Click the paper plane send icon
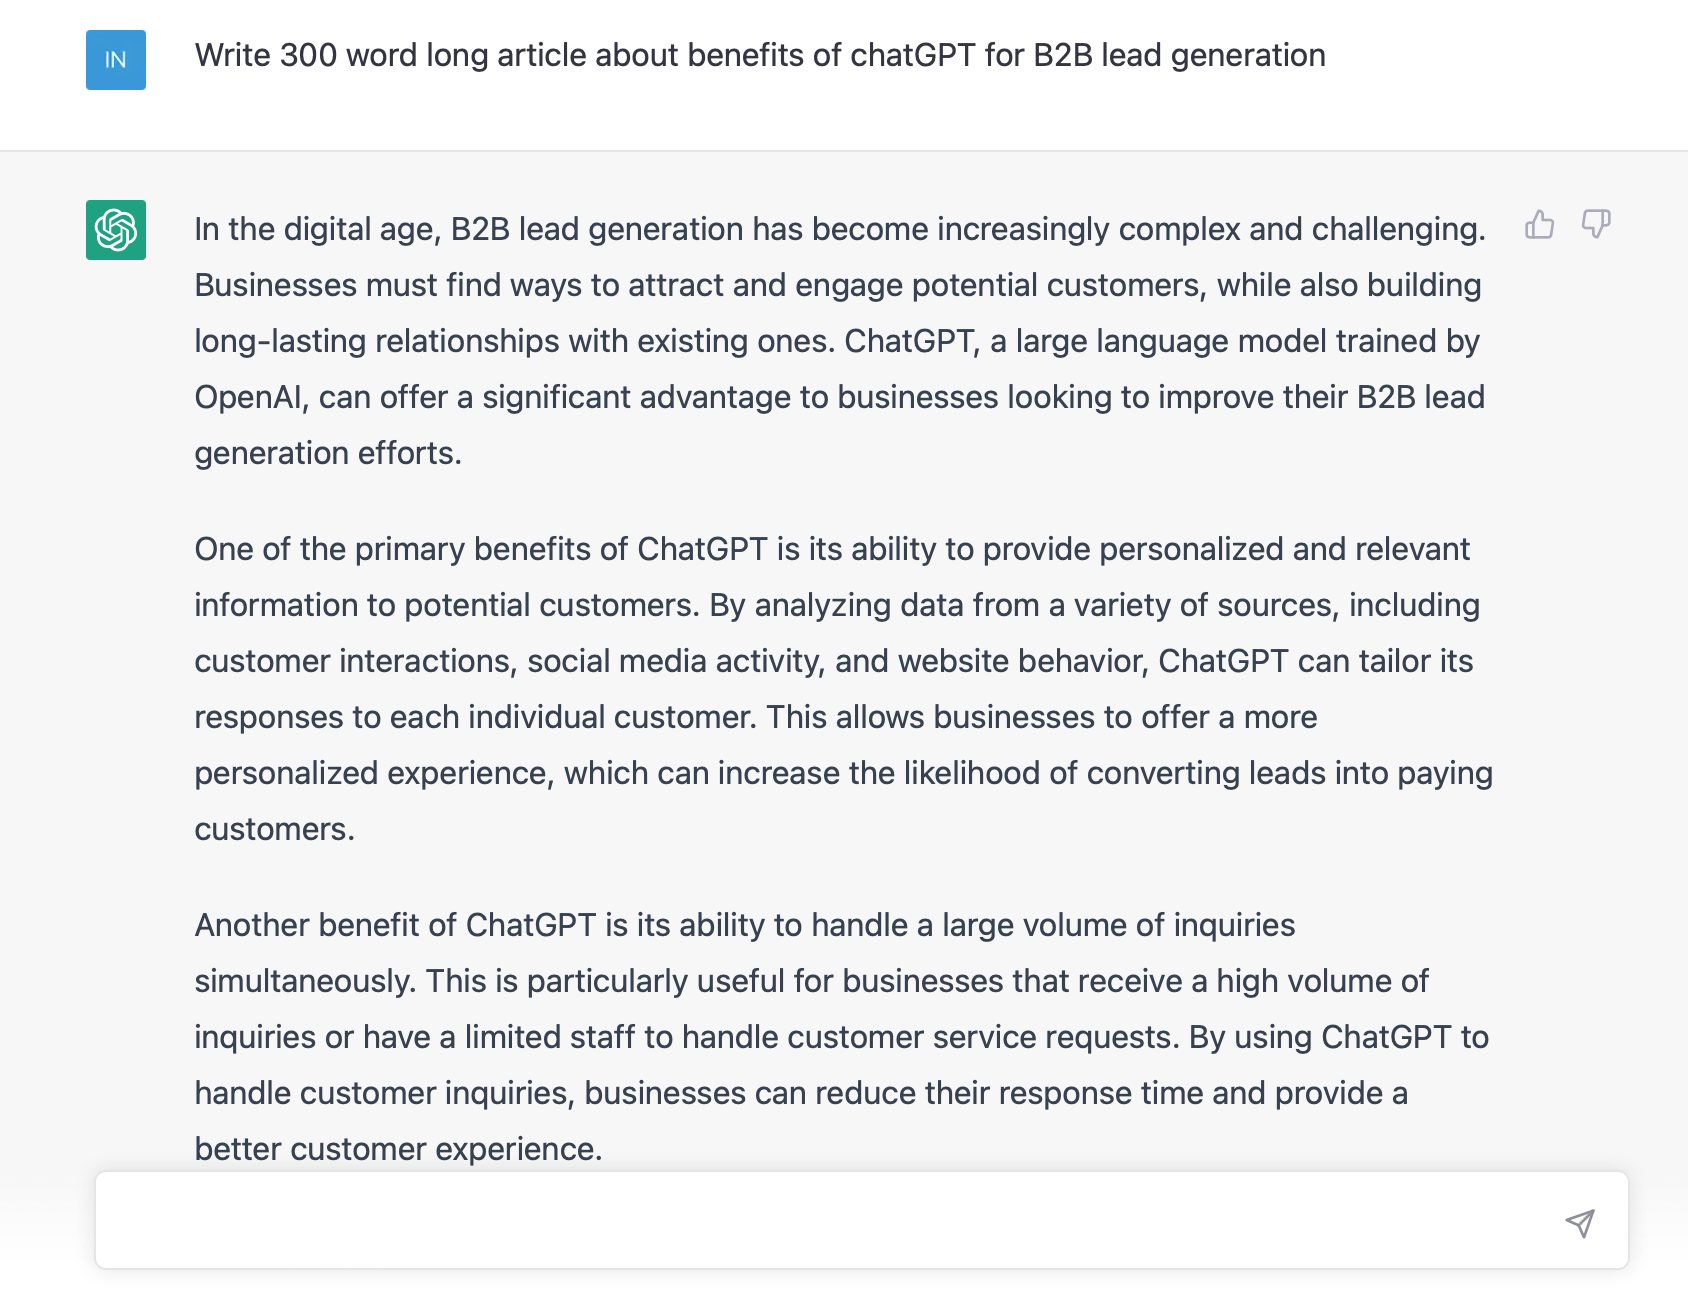 1580,1222
